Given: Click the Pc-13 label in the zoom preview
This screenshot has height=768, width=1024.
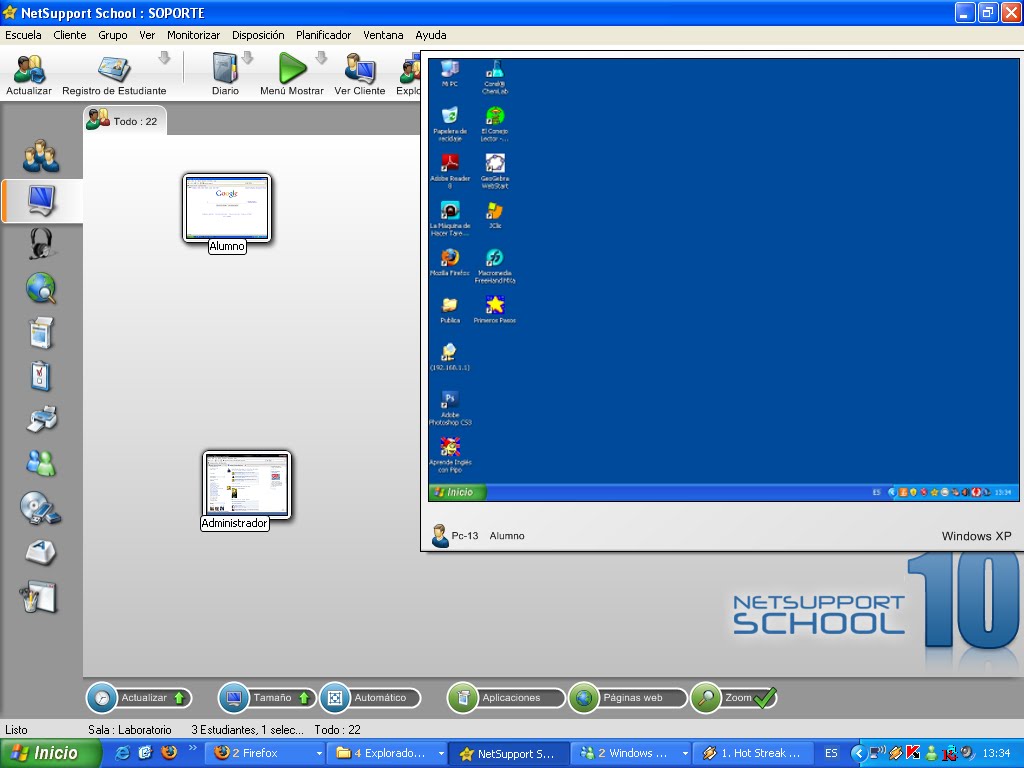Looking at the screenshot, I should 465,536.
